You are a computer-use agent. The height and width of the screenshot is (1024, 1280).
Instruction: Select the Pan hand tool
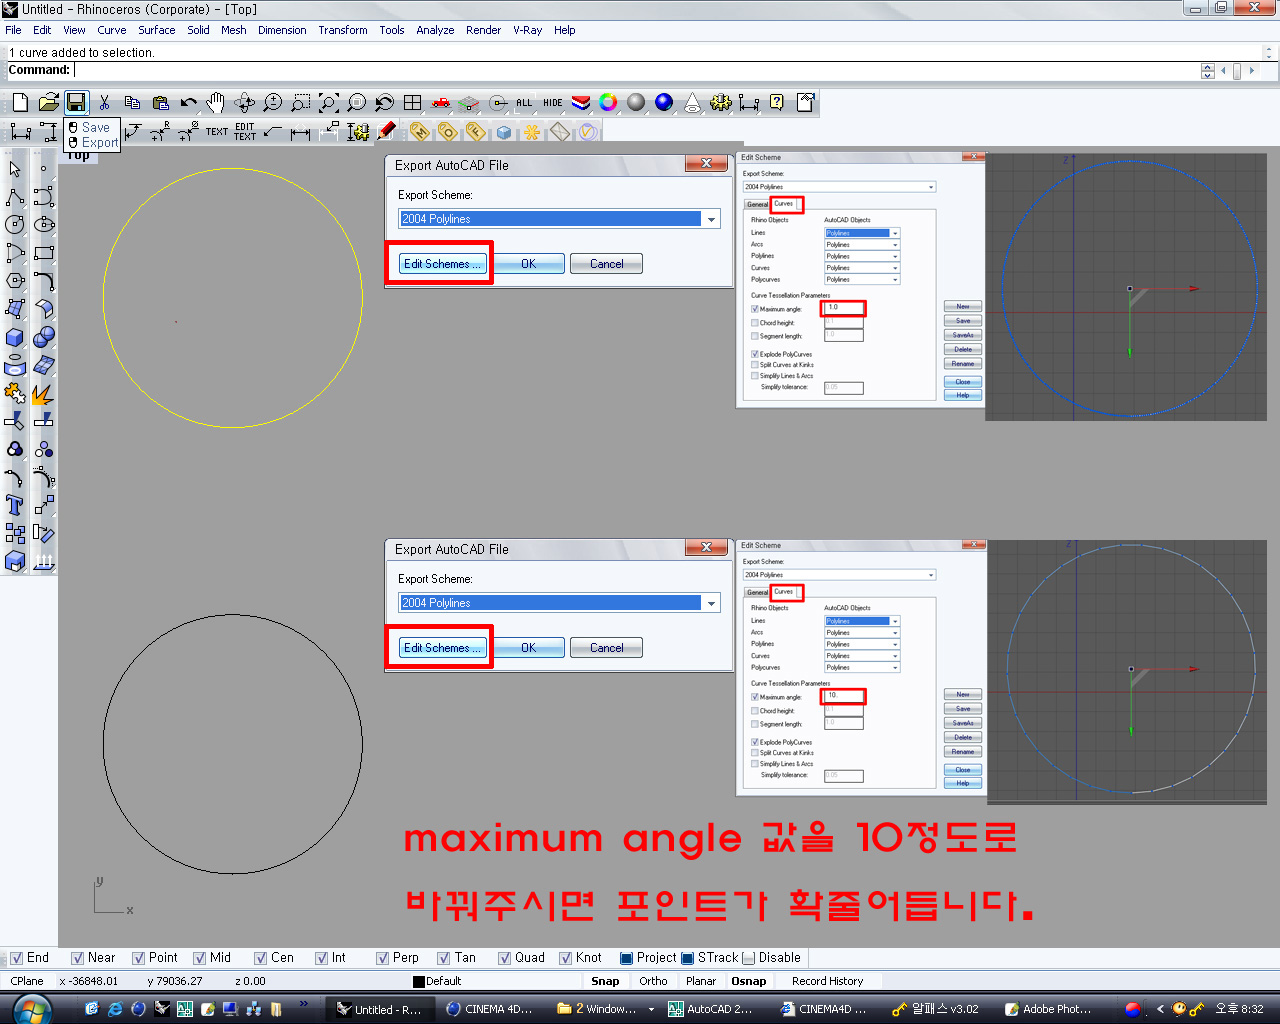(x=216, y=103)
